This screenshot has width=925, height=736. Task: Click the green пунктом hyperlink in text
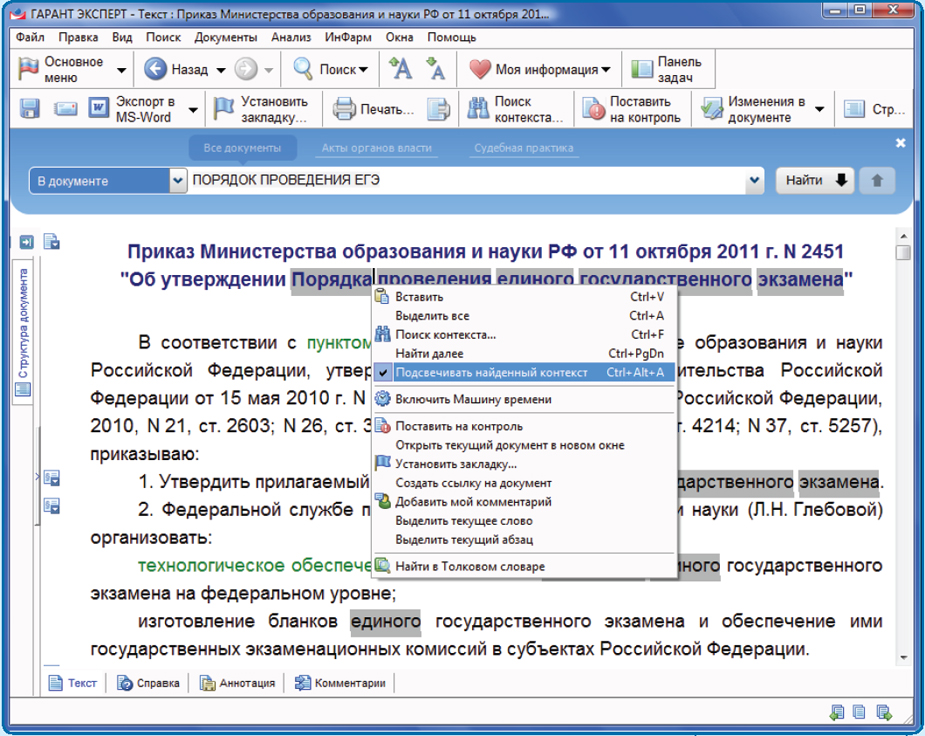(x=338, y=343)
